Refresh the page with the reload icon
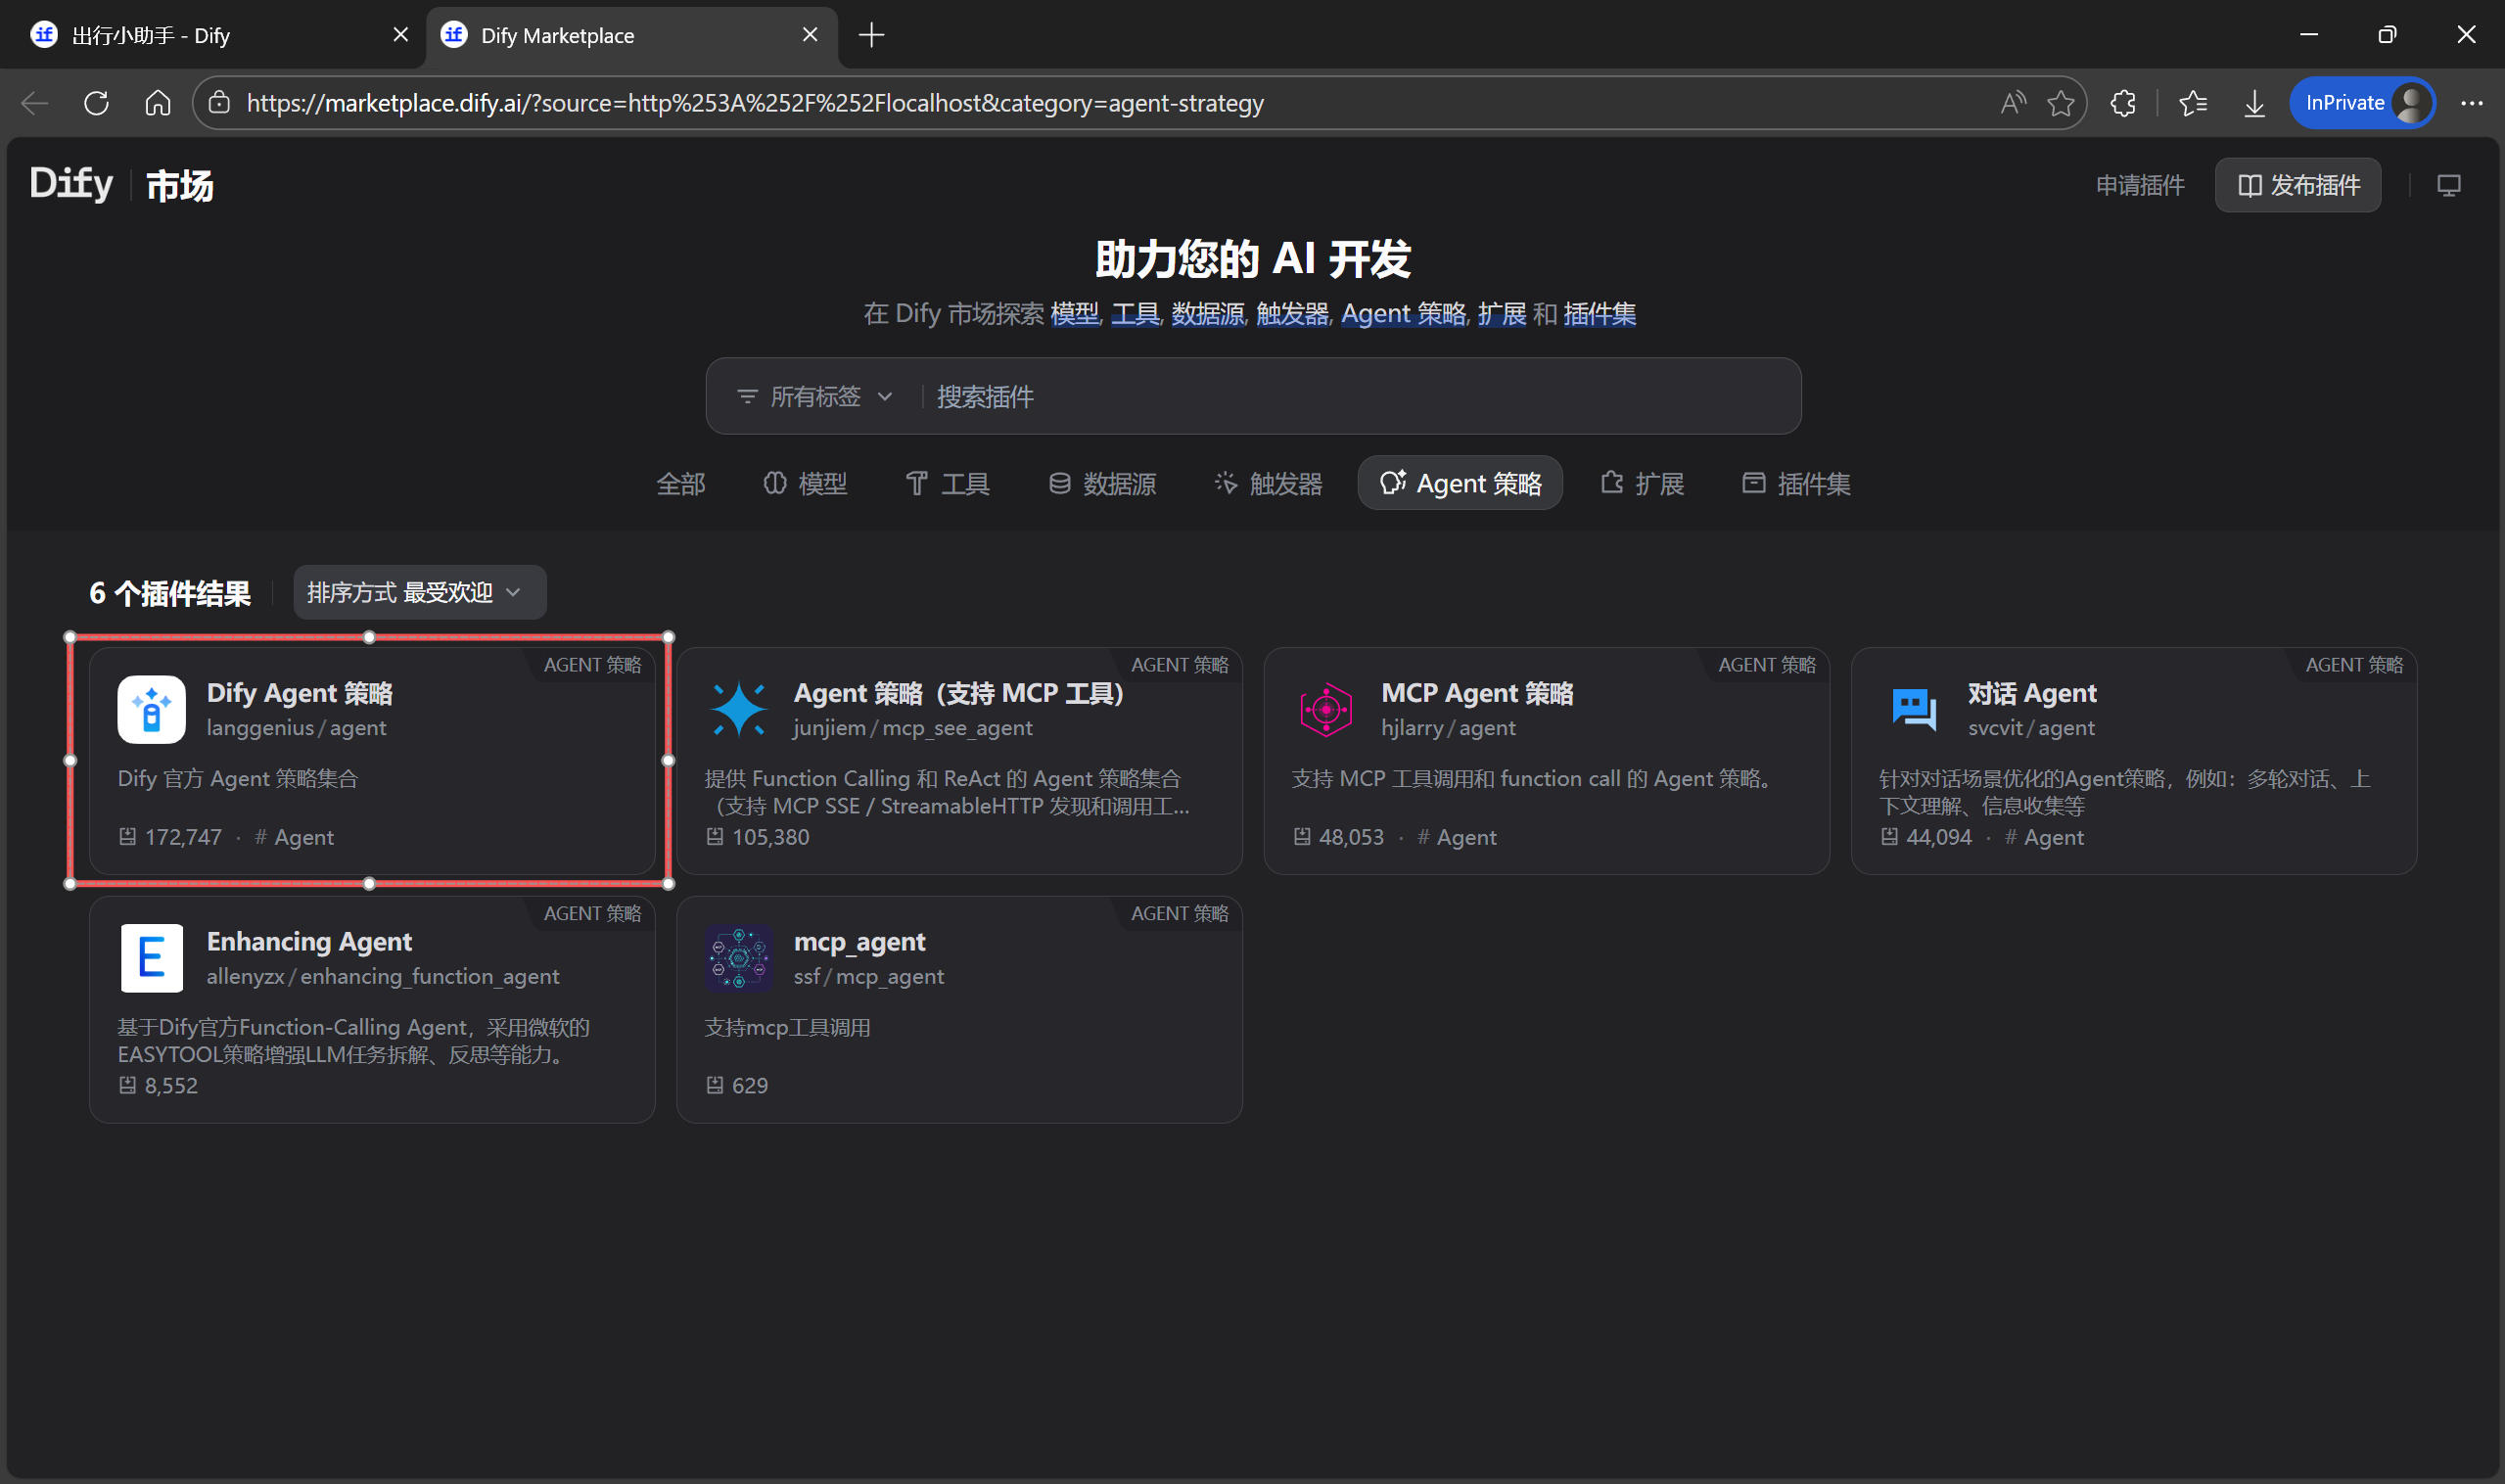The image size is (2505, 1484). pyautogui.click(x=96, y=103)
